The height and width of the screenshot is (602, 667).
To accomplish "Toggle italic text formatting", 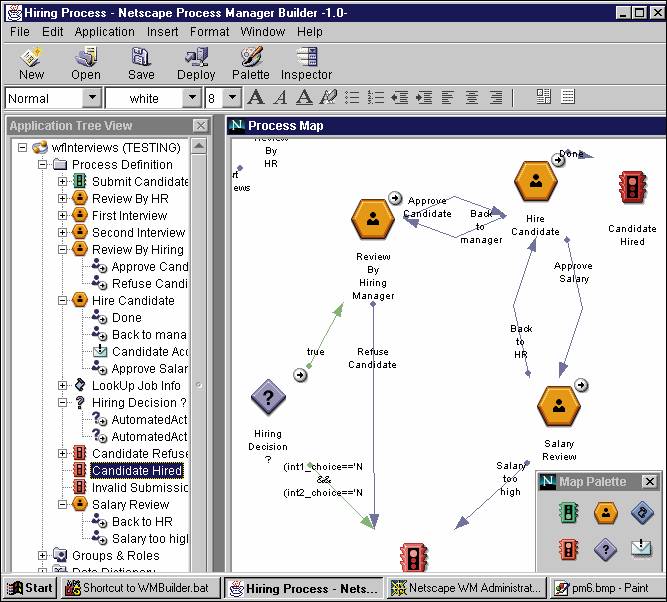I will tap(280, 98).
